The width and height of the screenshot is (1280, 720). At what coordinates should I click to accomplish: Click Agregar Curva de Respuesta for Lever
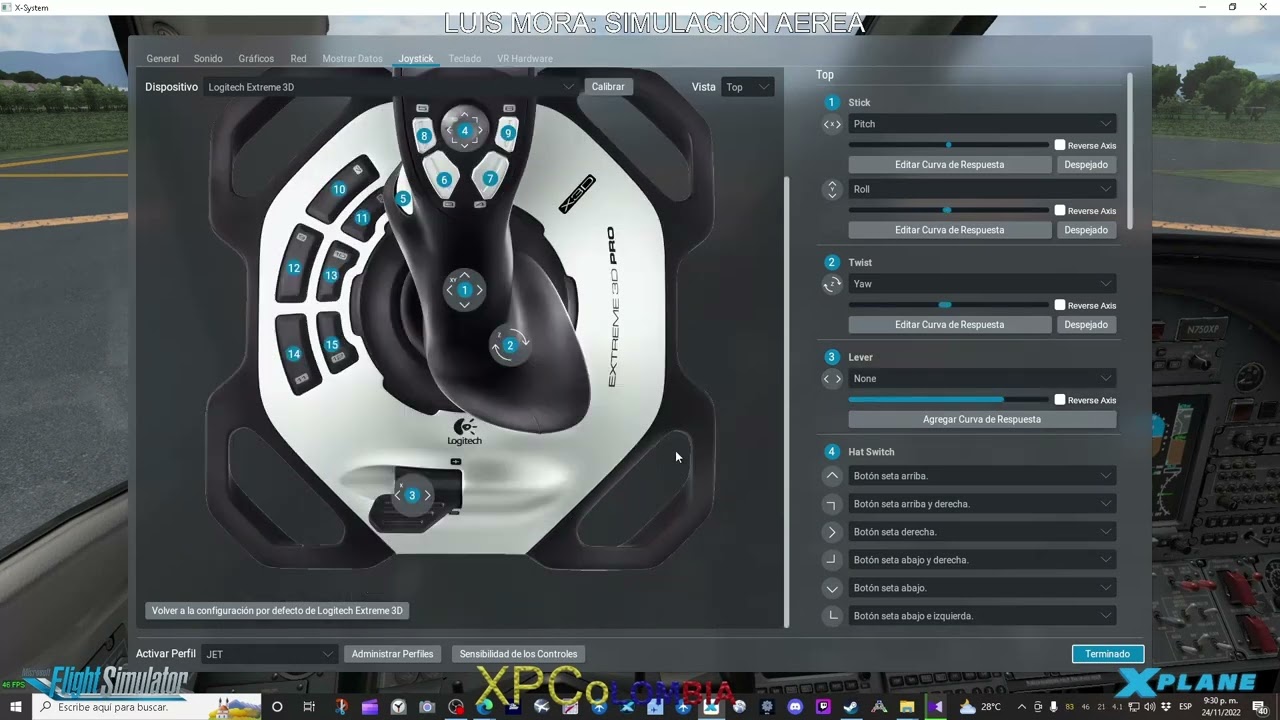[x=982, y=420]
